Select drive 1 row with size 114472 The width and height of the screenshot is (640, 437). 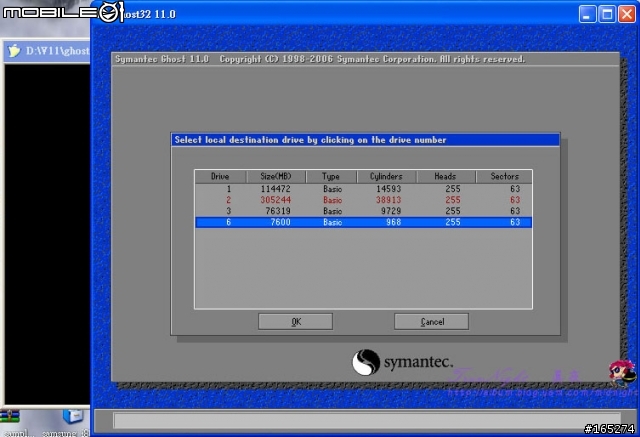click(x=363, y=189)
